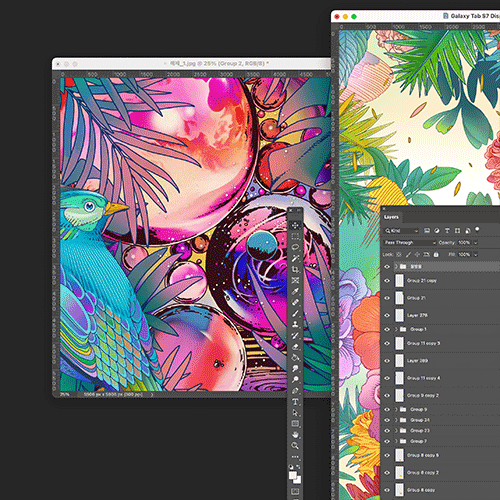Expand the Group 1 folder layer
This screenshot has width=500, height=500.
[x=396, y=329]
